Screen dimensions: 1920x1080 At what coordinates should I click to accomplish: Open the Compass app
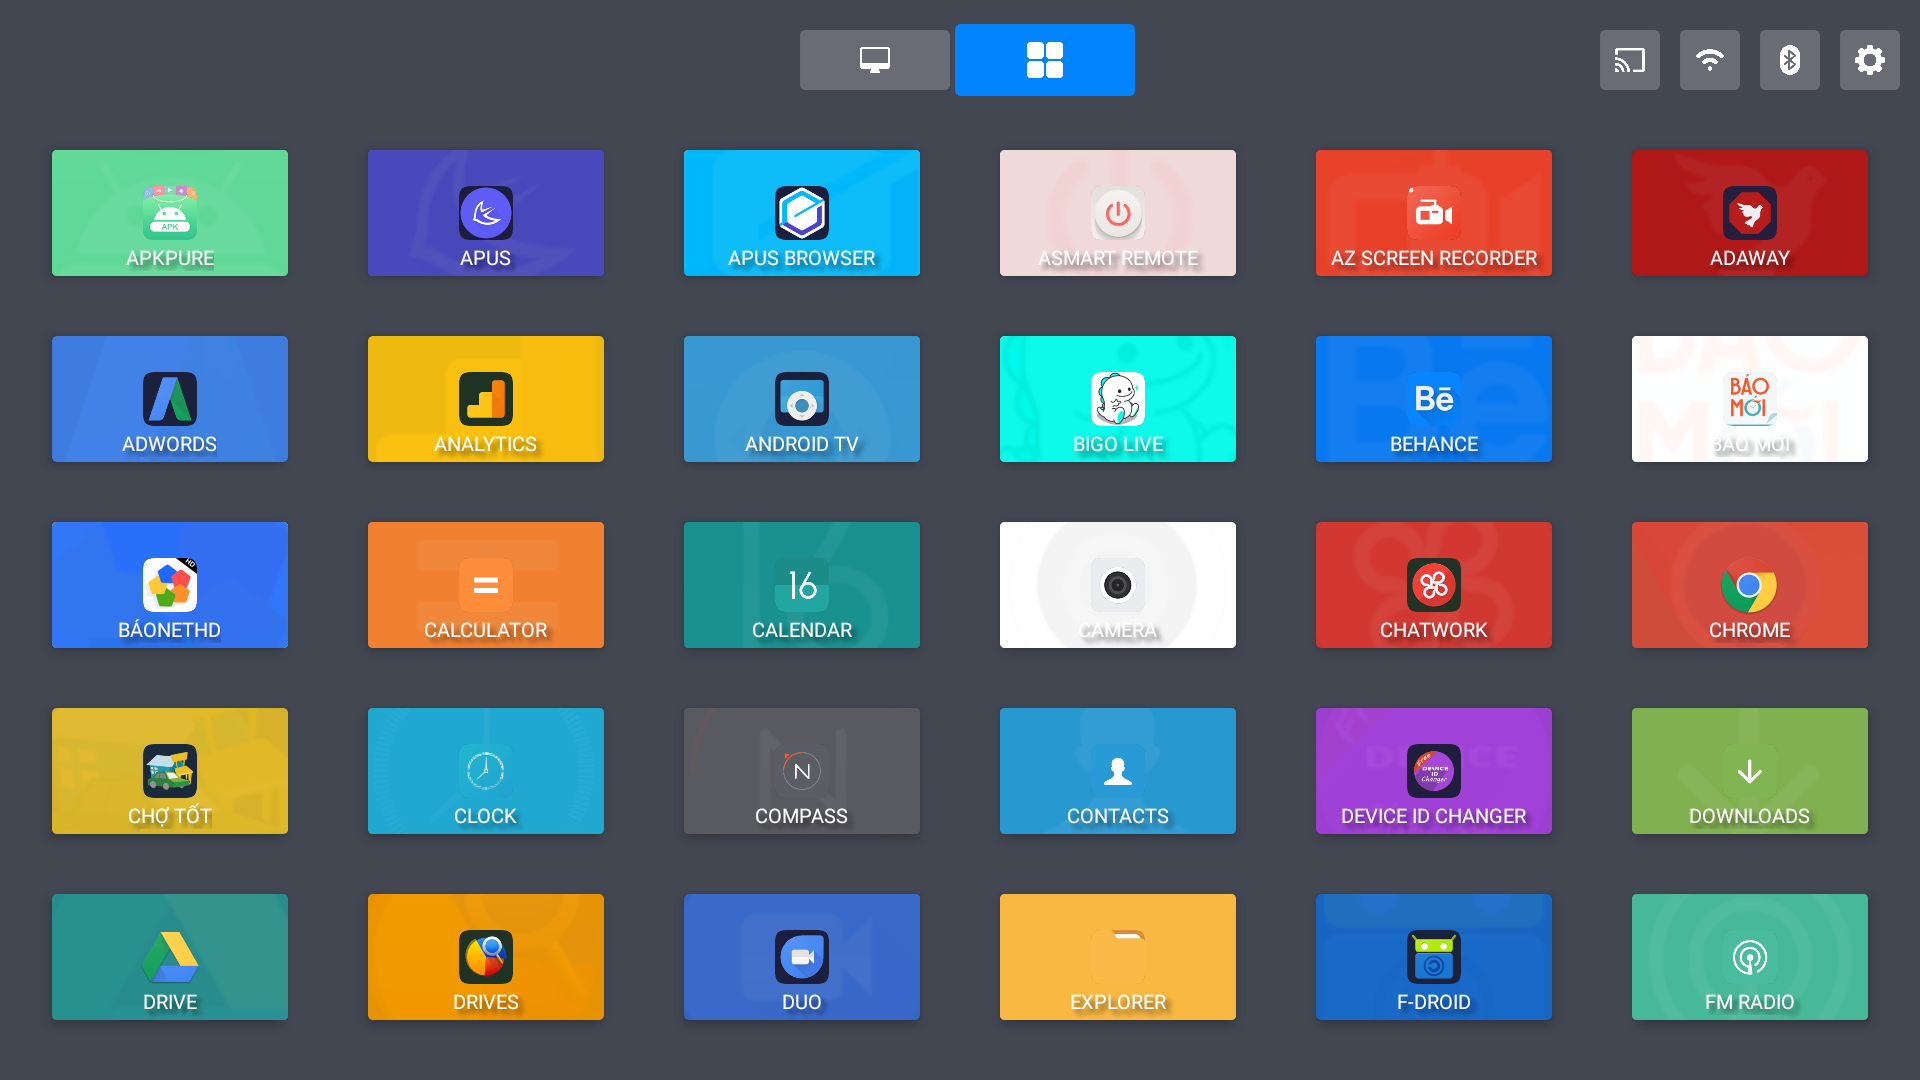[801, 771]
